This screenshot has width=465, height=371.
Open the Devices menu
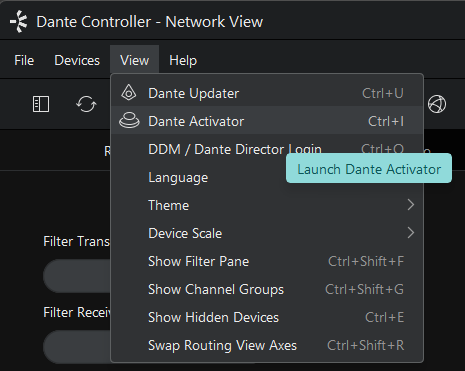coord(77,60)
